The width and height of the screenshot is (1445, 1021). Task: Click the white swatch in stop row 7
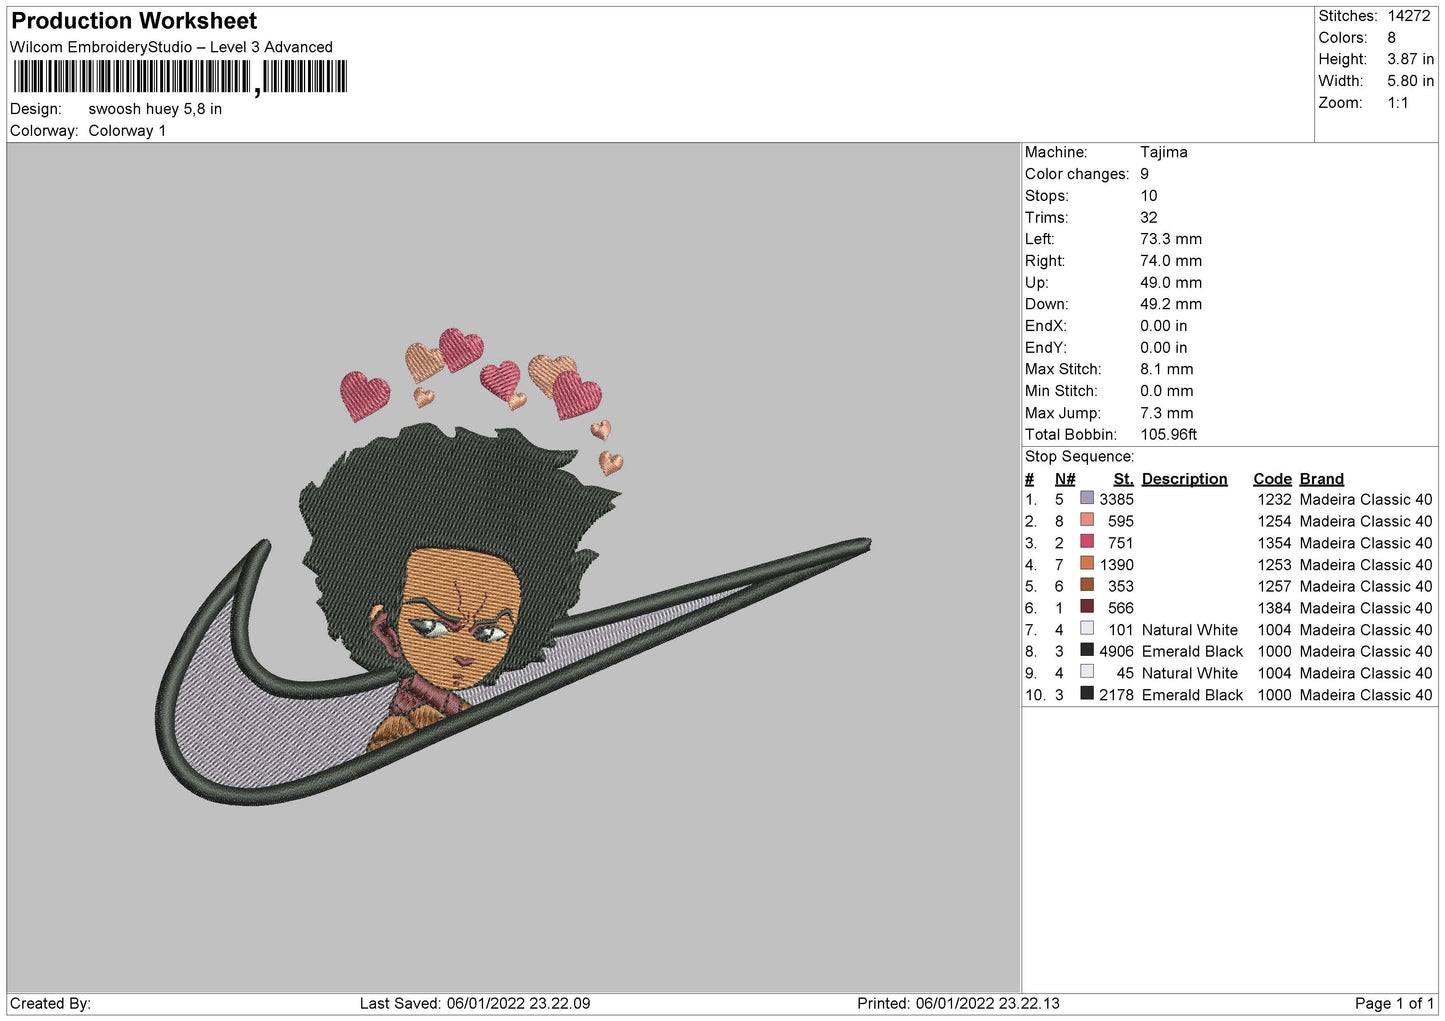(x=1087, y=629)
